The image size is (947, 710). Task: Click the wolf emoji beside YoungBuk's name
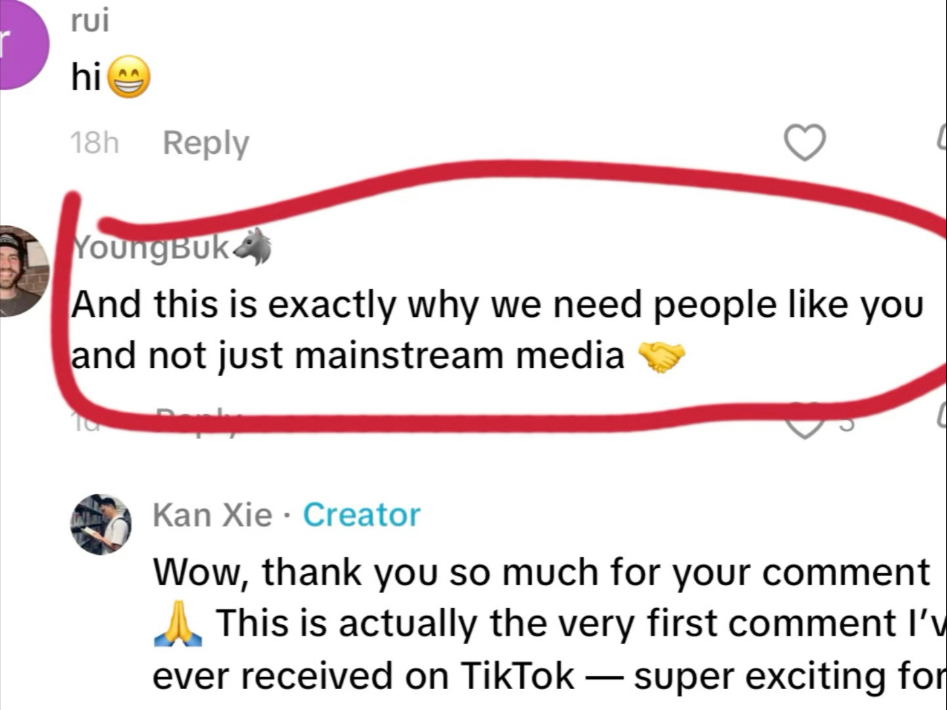[x=253, y=248]
